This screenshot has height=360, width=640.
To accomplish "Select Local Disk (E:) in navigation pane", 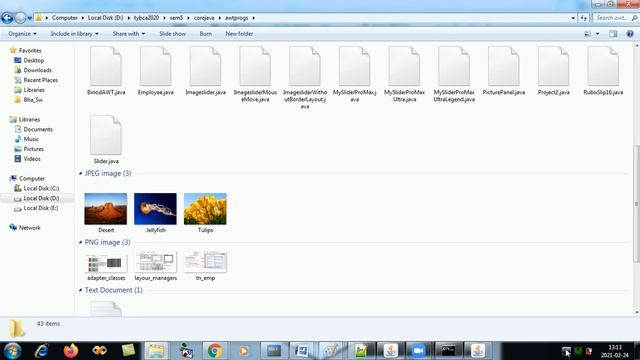I will (40, 208).
